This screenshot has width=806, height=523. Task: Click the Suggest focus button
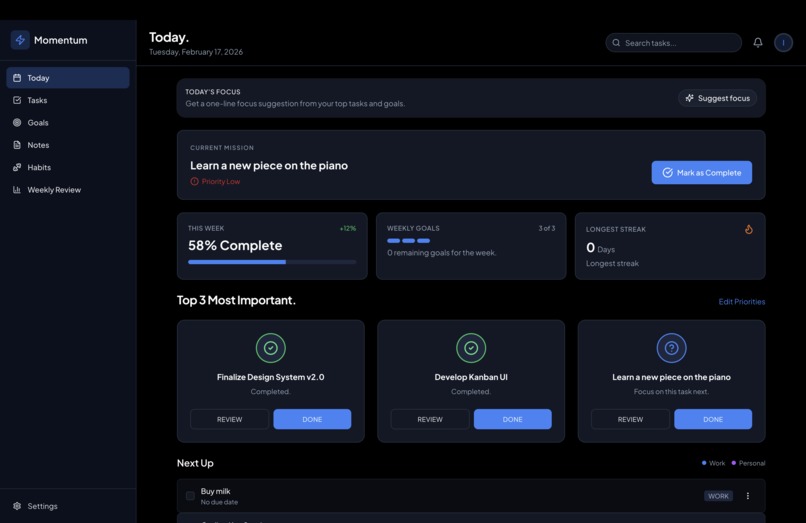718,98
